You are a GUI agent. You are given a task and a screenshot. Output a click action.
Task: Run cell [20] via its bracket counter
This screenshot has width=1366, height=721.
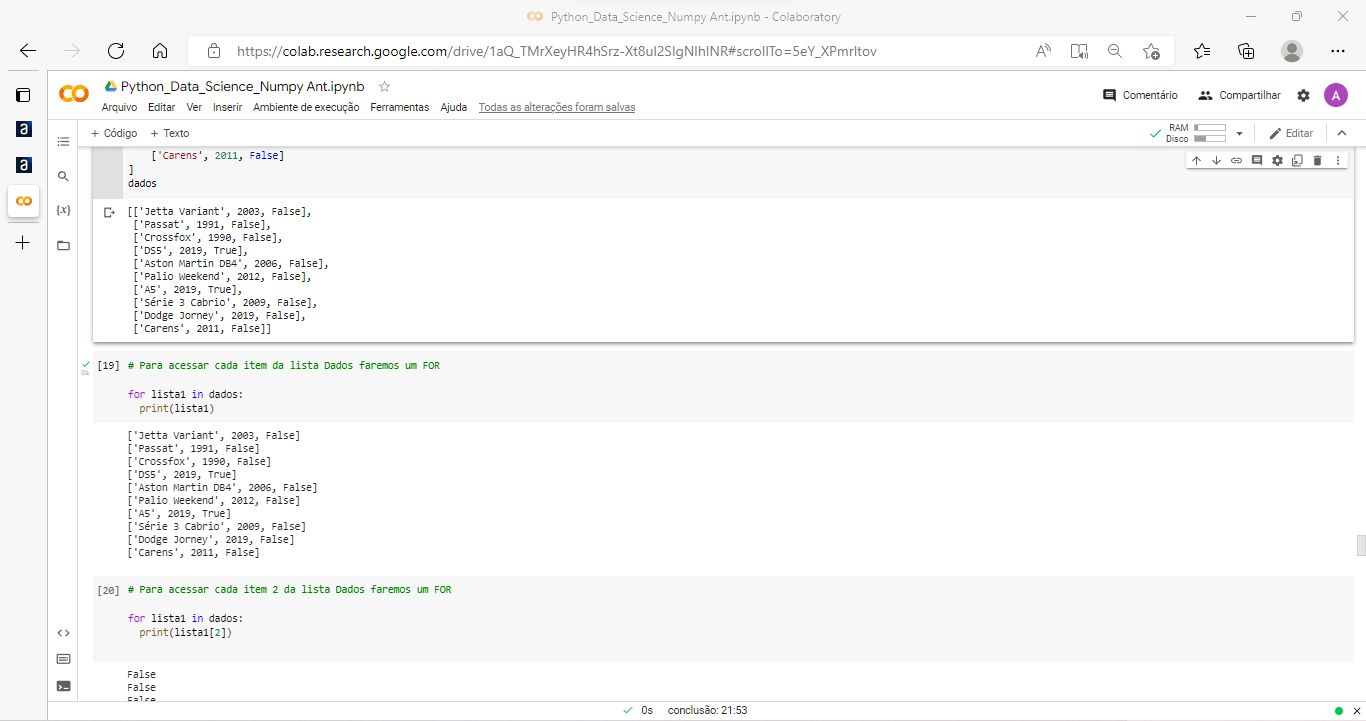[108, 590]
